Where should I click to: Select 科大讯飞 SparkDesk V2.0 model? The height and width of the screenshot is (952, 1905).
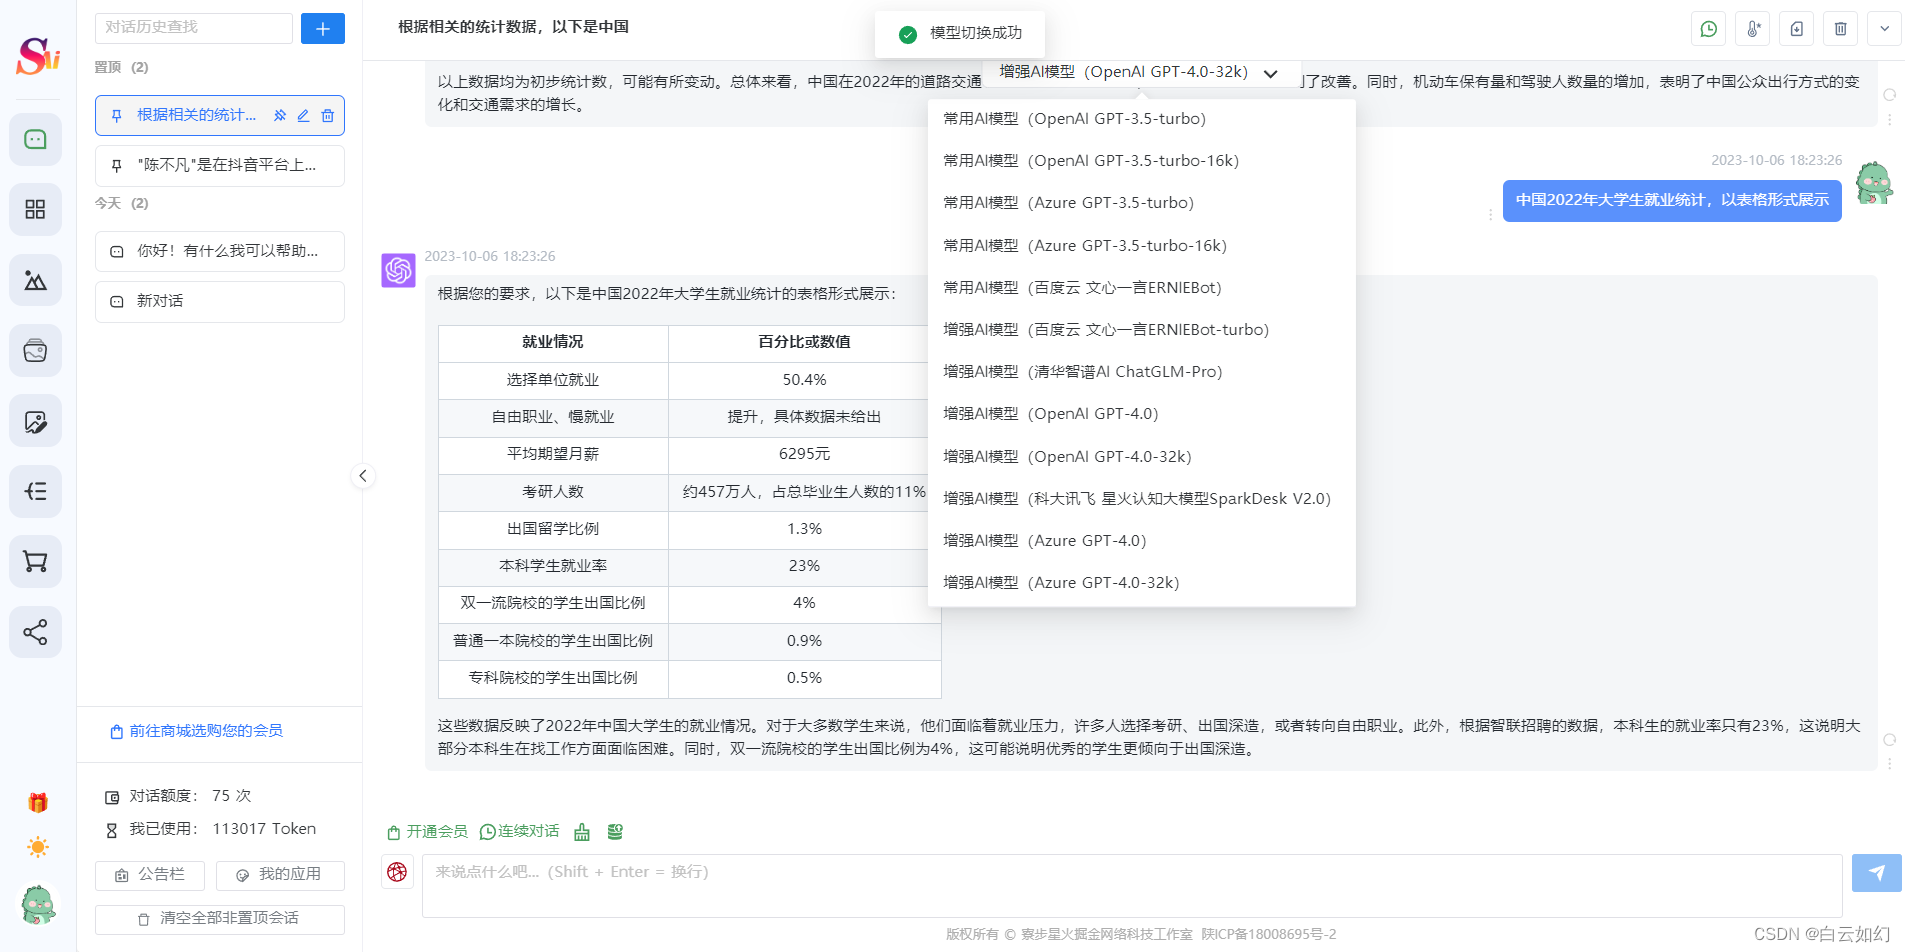pyautogui.click(x=1142, y=499)
